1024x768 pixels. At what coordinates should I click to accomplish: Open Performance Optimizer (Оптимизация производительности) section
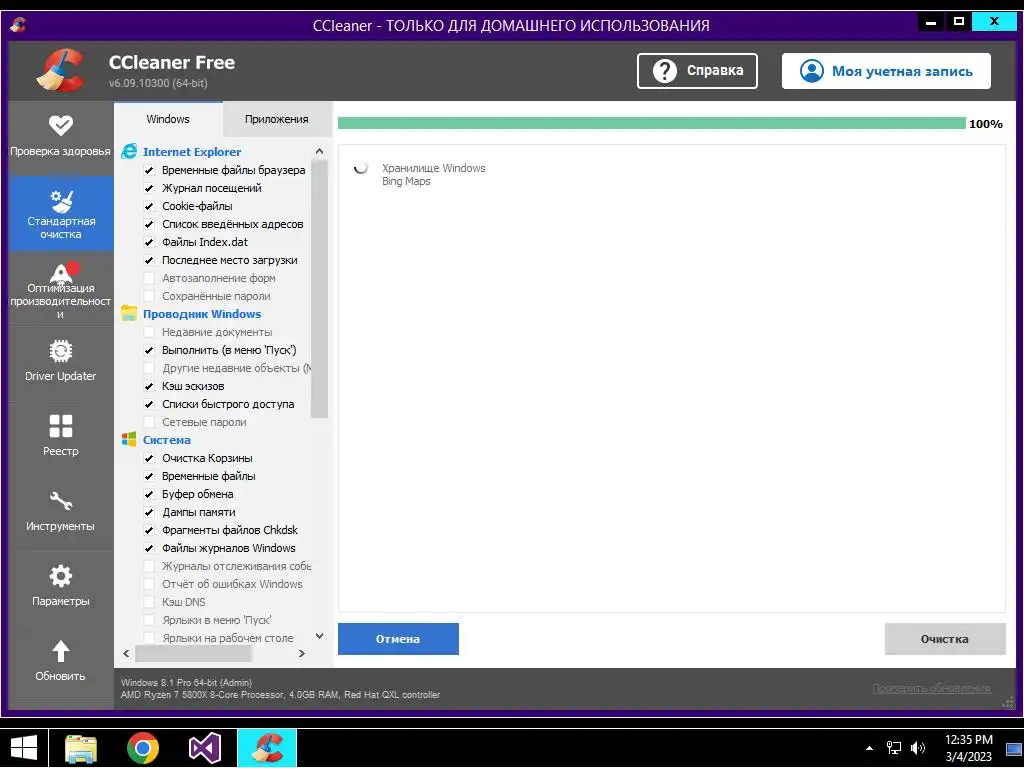pos(60,290)
